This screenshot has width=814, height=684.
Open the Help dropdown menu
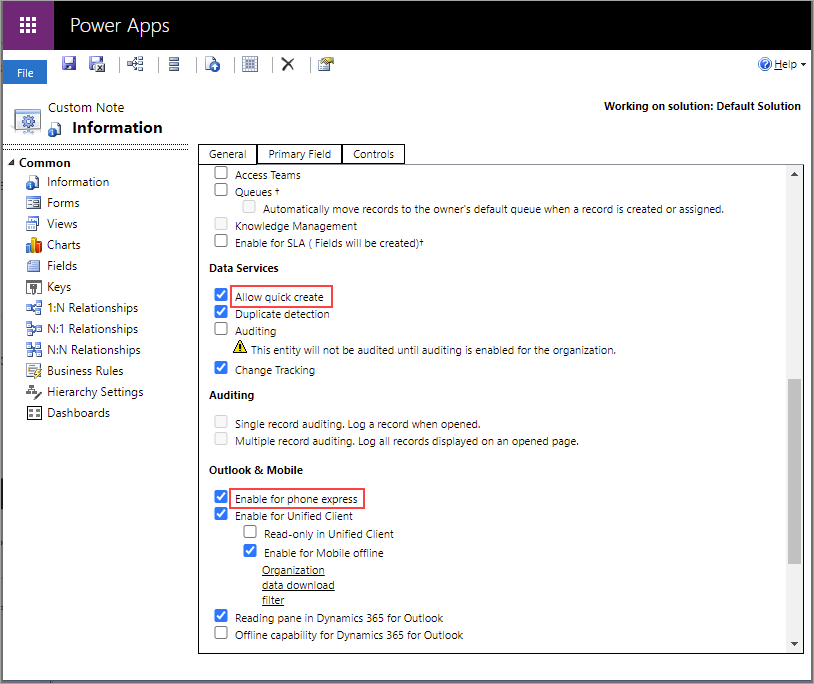tap(783, 64)
